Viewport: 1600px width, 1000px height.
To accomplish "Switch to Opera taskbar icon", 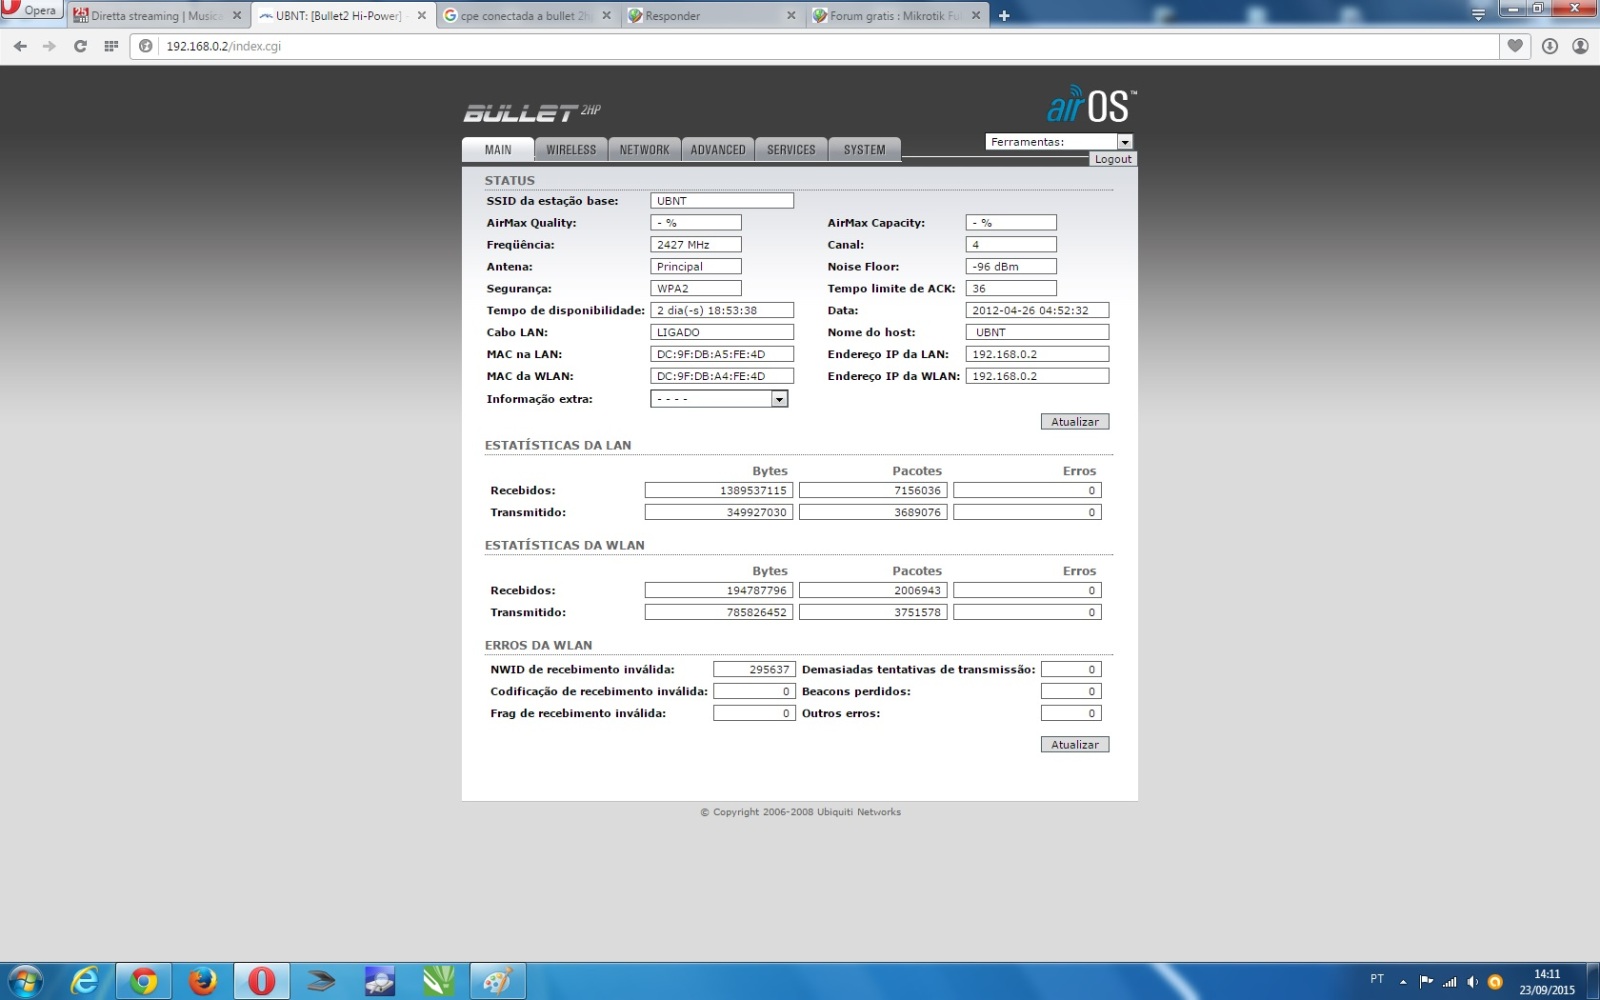I will [262, 981].
